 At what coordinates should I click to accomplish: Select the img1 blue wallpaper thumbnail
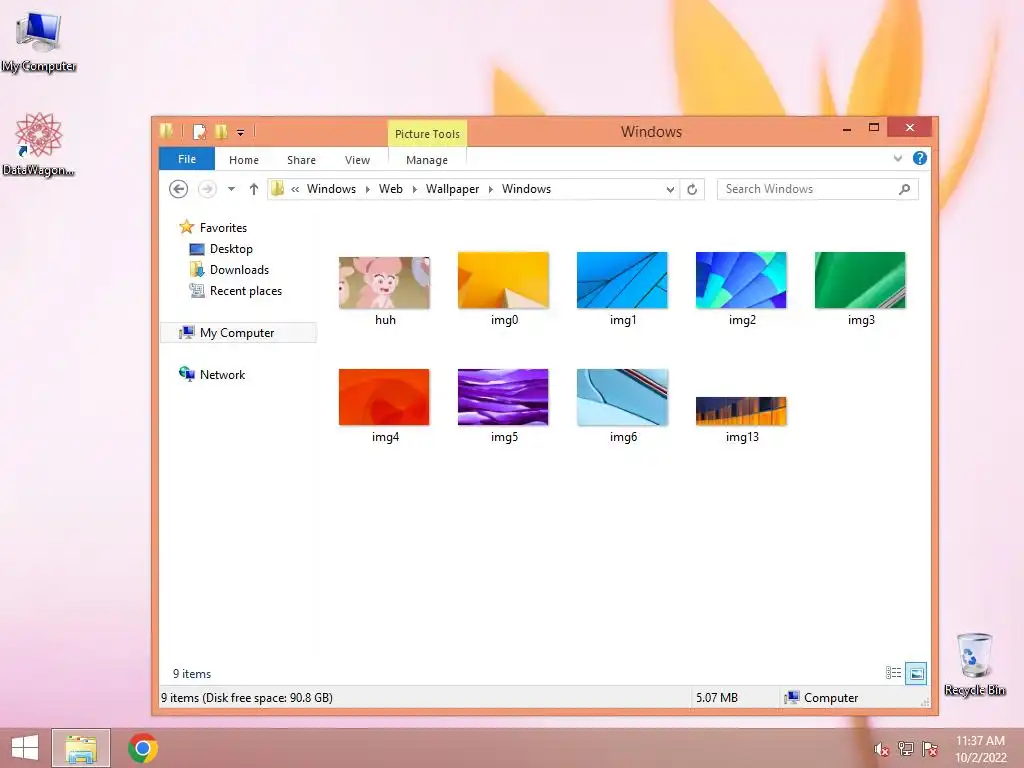tap(622, 280)
